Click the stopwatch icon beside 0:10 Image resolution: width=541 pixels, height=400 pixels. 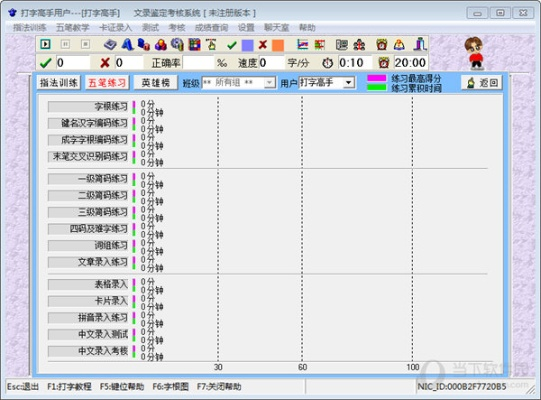(327, 63)
